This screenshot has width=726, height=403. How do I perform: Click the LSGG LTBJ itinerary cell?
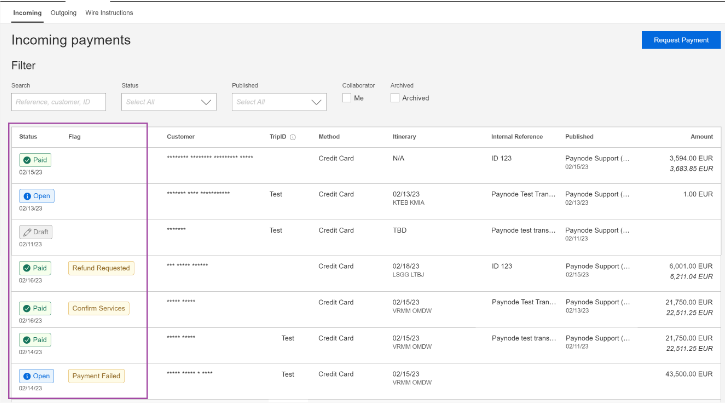(x=408, y=275)
